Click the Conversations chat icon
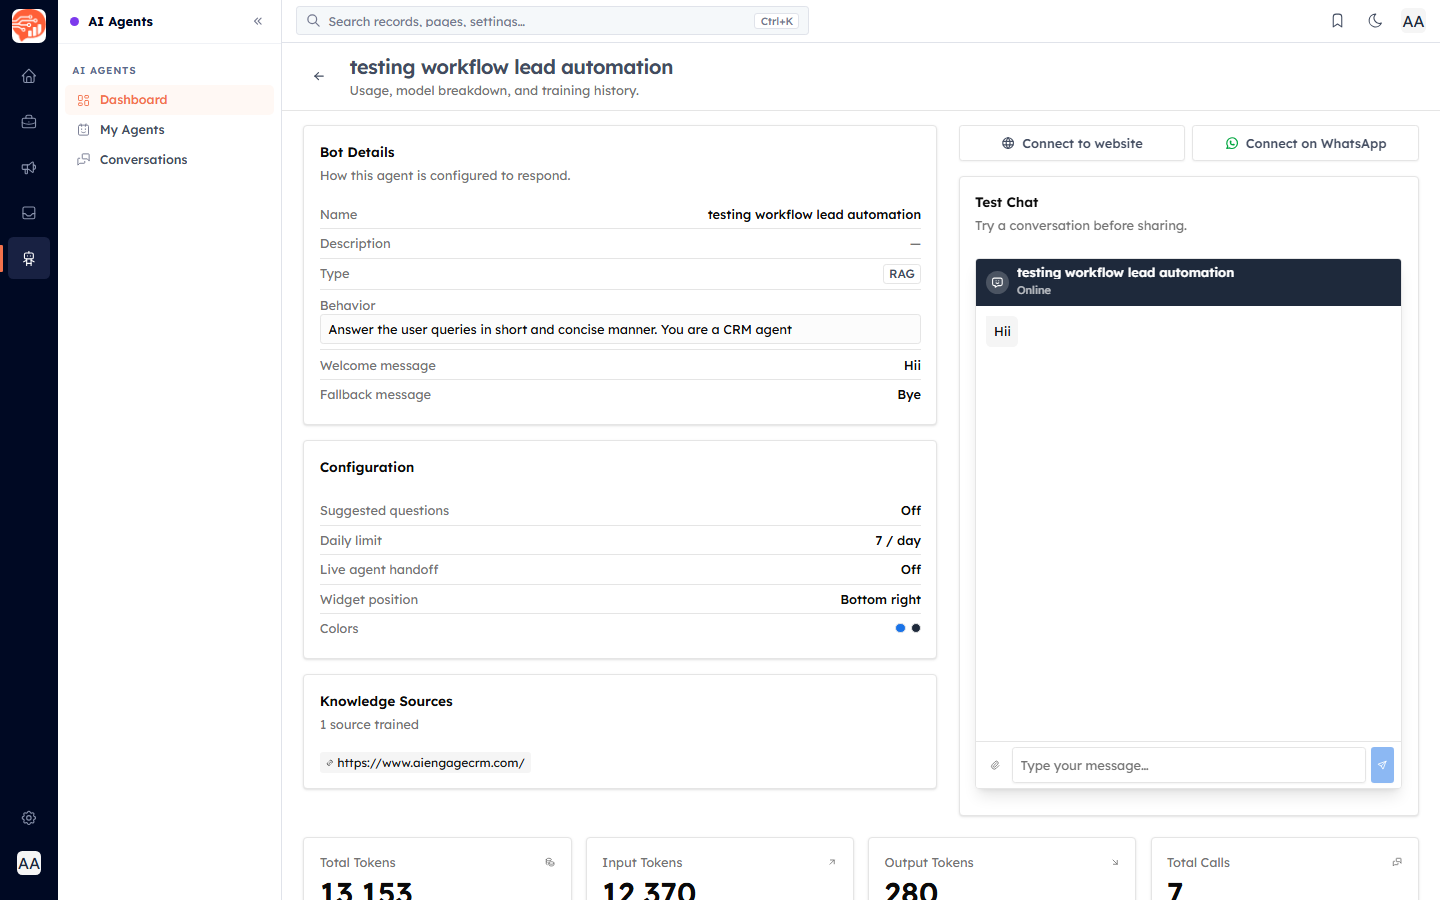 [x=84, y=160]
